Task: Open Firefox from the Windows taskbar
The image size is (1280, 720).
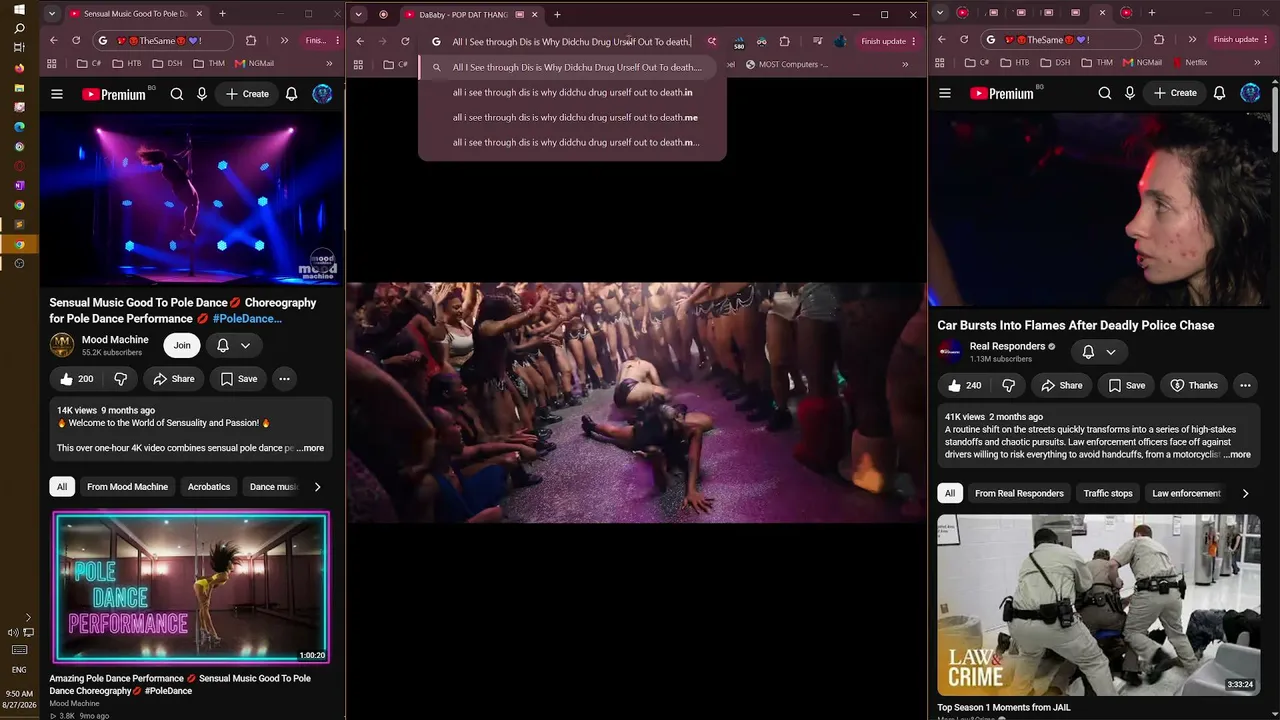Action: tap(19, 68)
